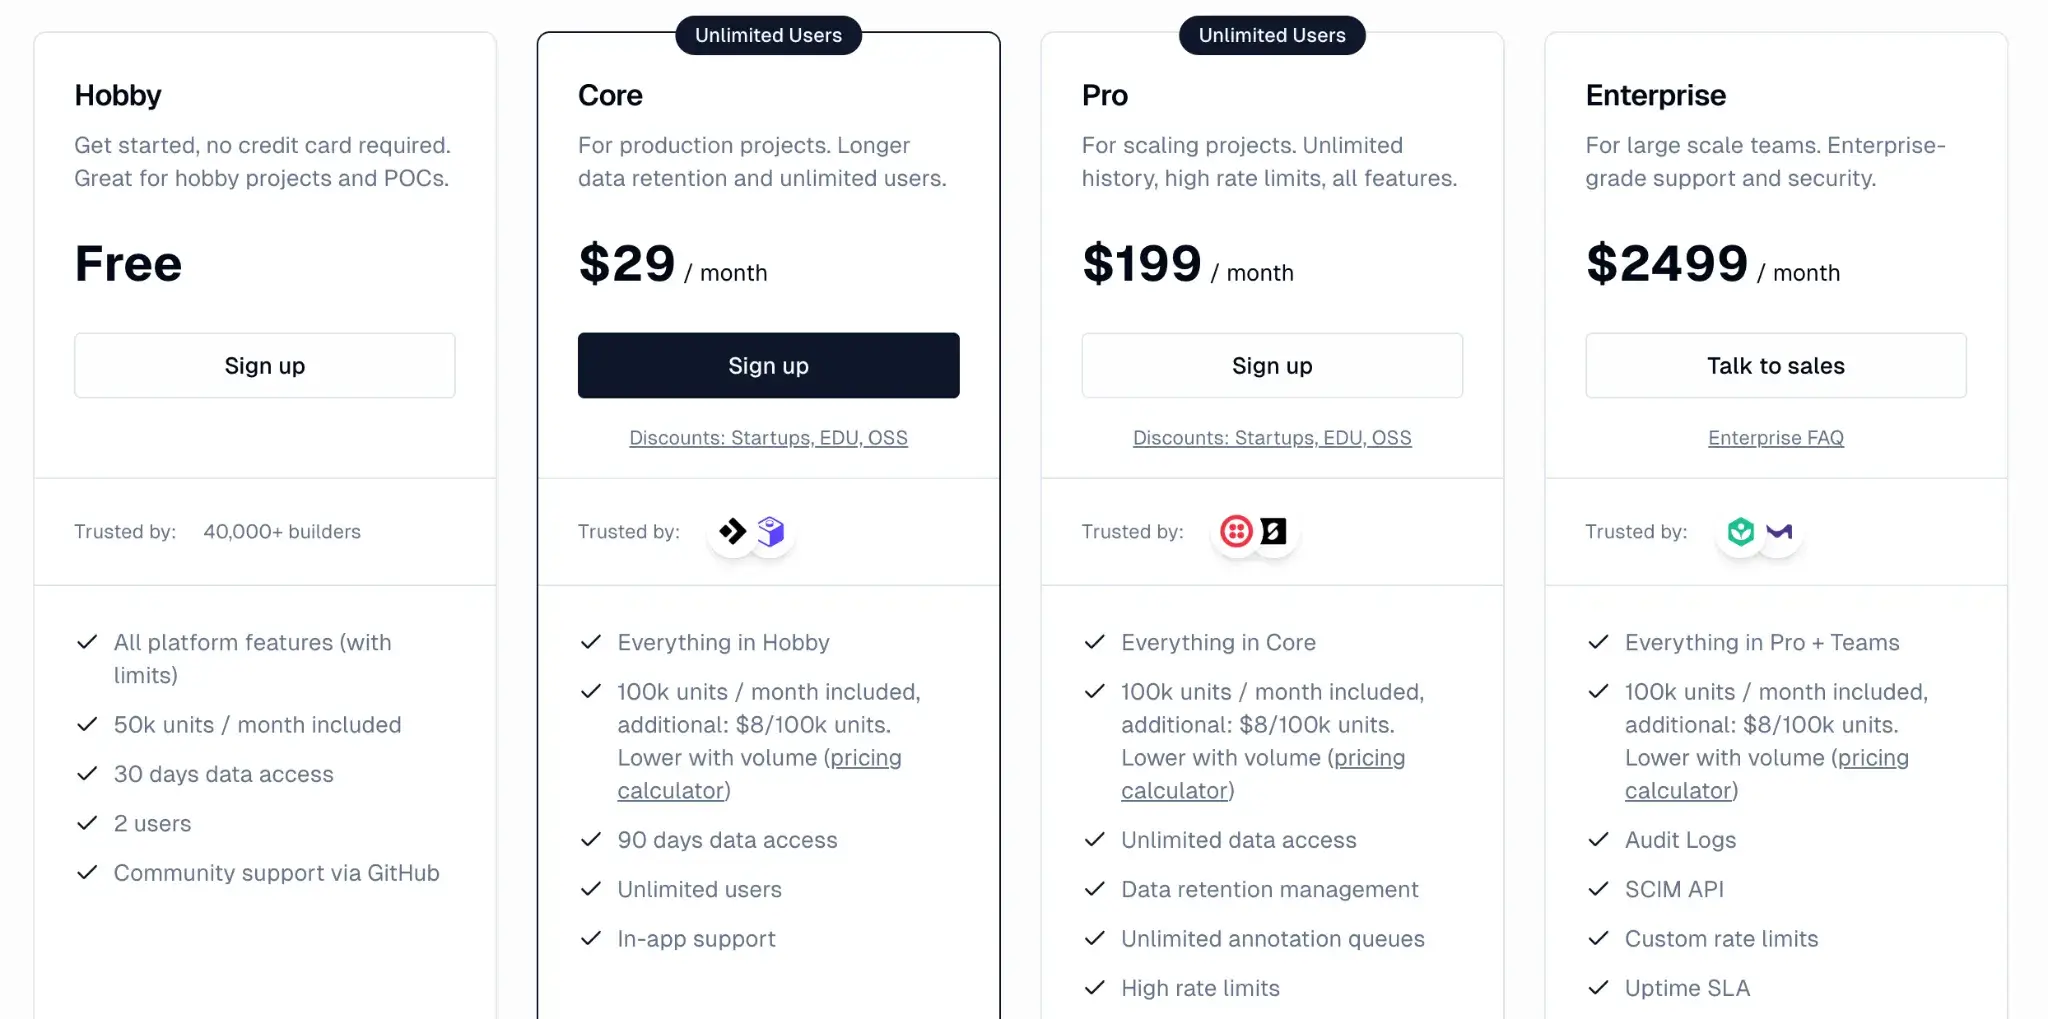Screen dimensions: 2048x1019
Task: Click the checkmark icon beside Audit Logs
Action: pyautogui.click(x=1598, y=840)
